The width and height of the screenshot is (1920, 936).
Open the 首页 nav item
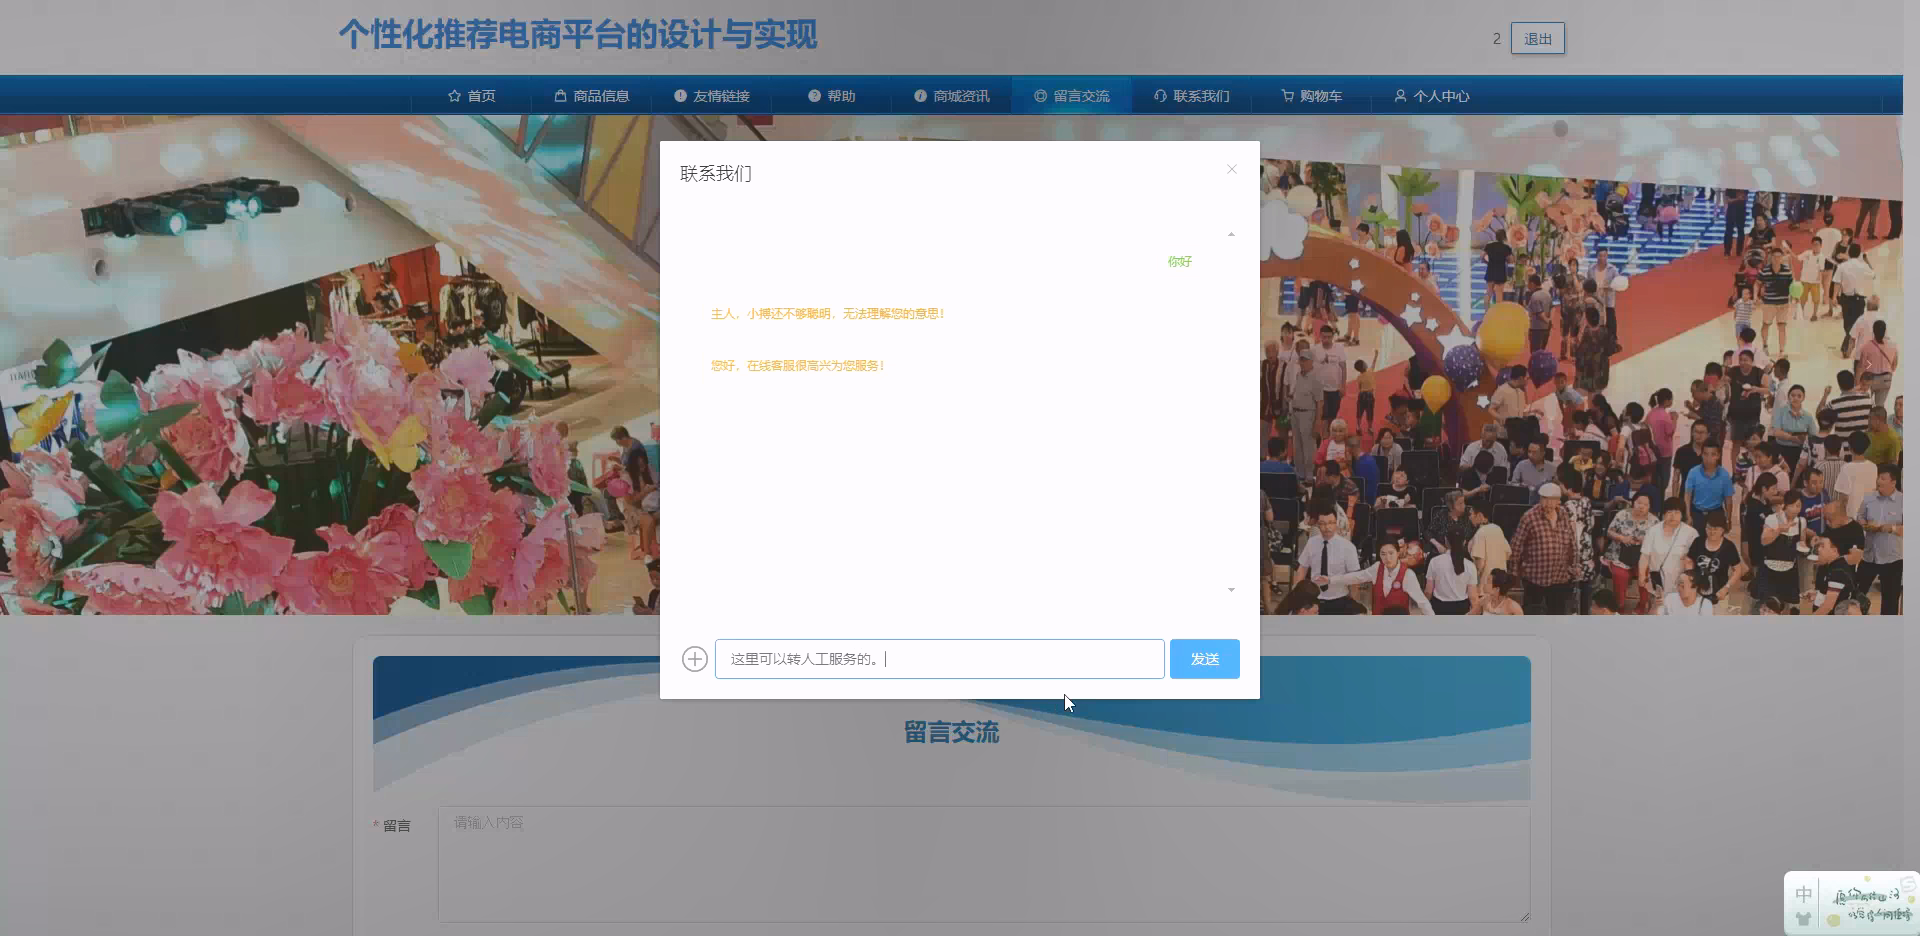[471, 96]
